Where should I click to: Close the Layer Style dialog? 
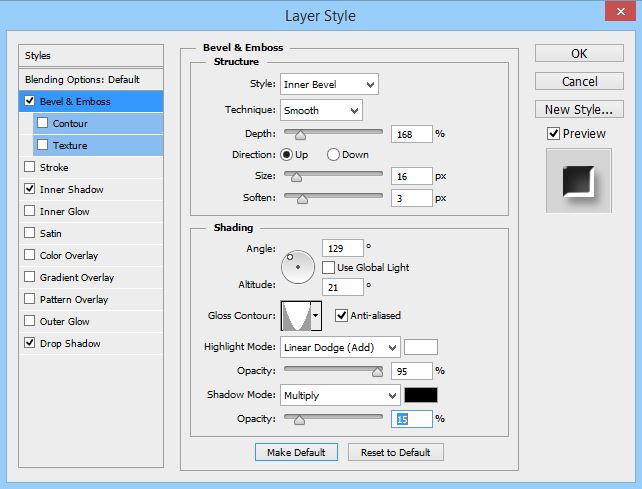pos(620,11)
